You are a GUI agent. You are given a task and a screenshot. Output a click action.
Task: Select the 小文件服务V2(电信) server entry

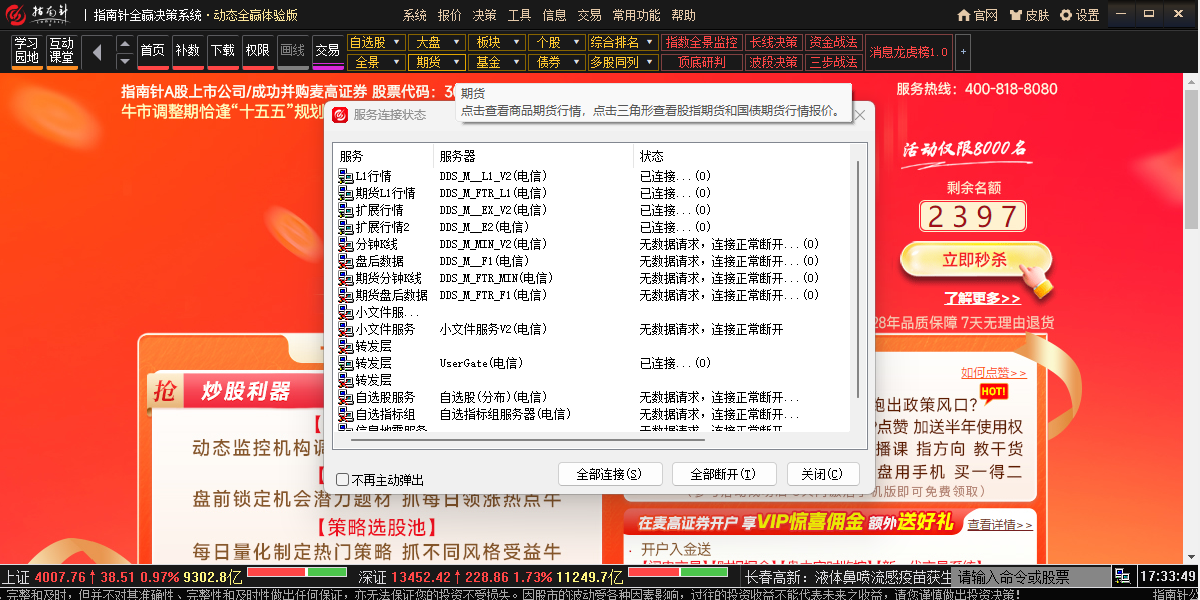[x=493, y=329]
